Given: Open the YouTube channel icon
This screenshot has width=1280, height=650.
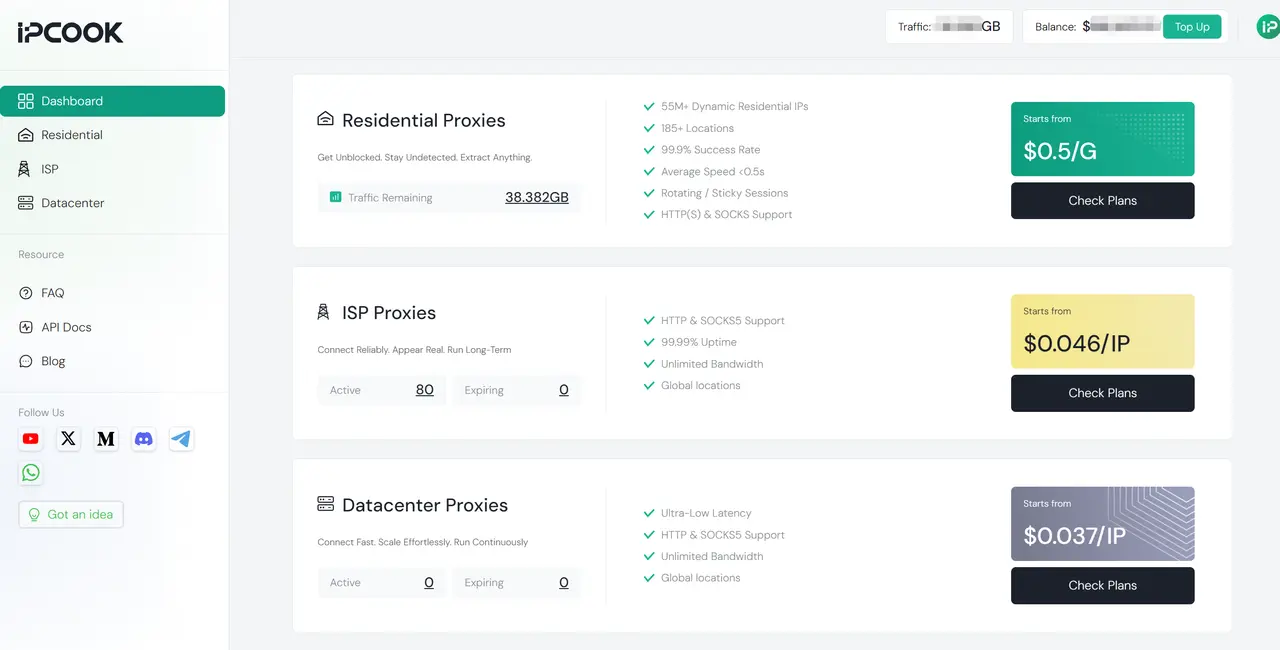Looking at the screenshot, I should [x=30, y=439].
